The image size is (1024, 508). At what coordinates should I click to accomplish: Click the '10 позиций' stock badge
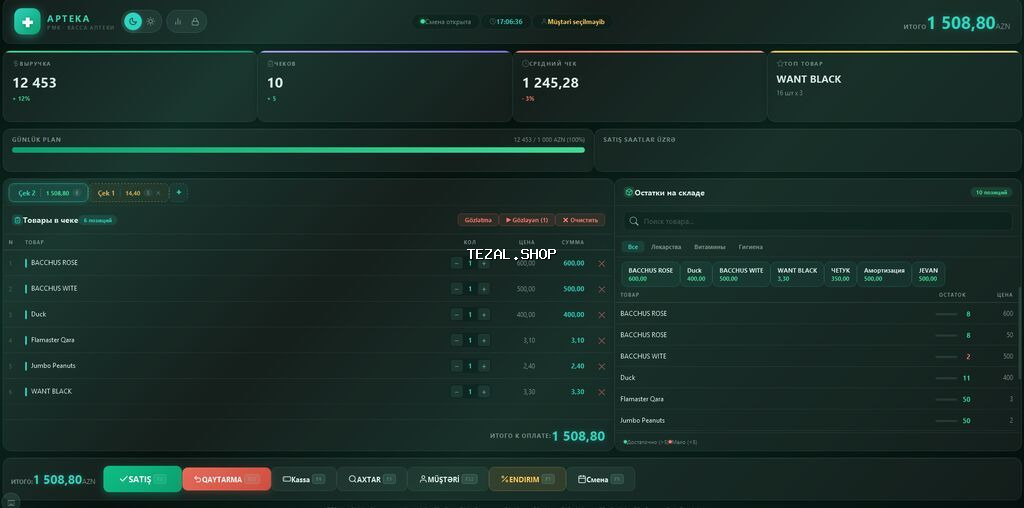991,193
